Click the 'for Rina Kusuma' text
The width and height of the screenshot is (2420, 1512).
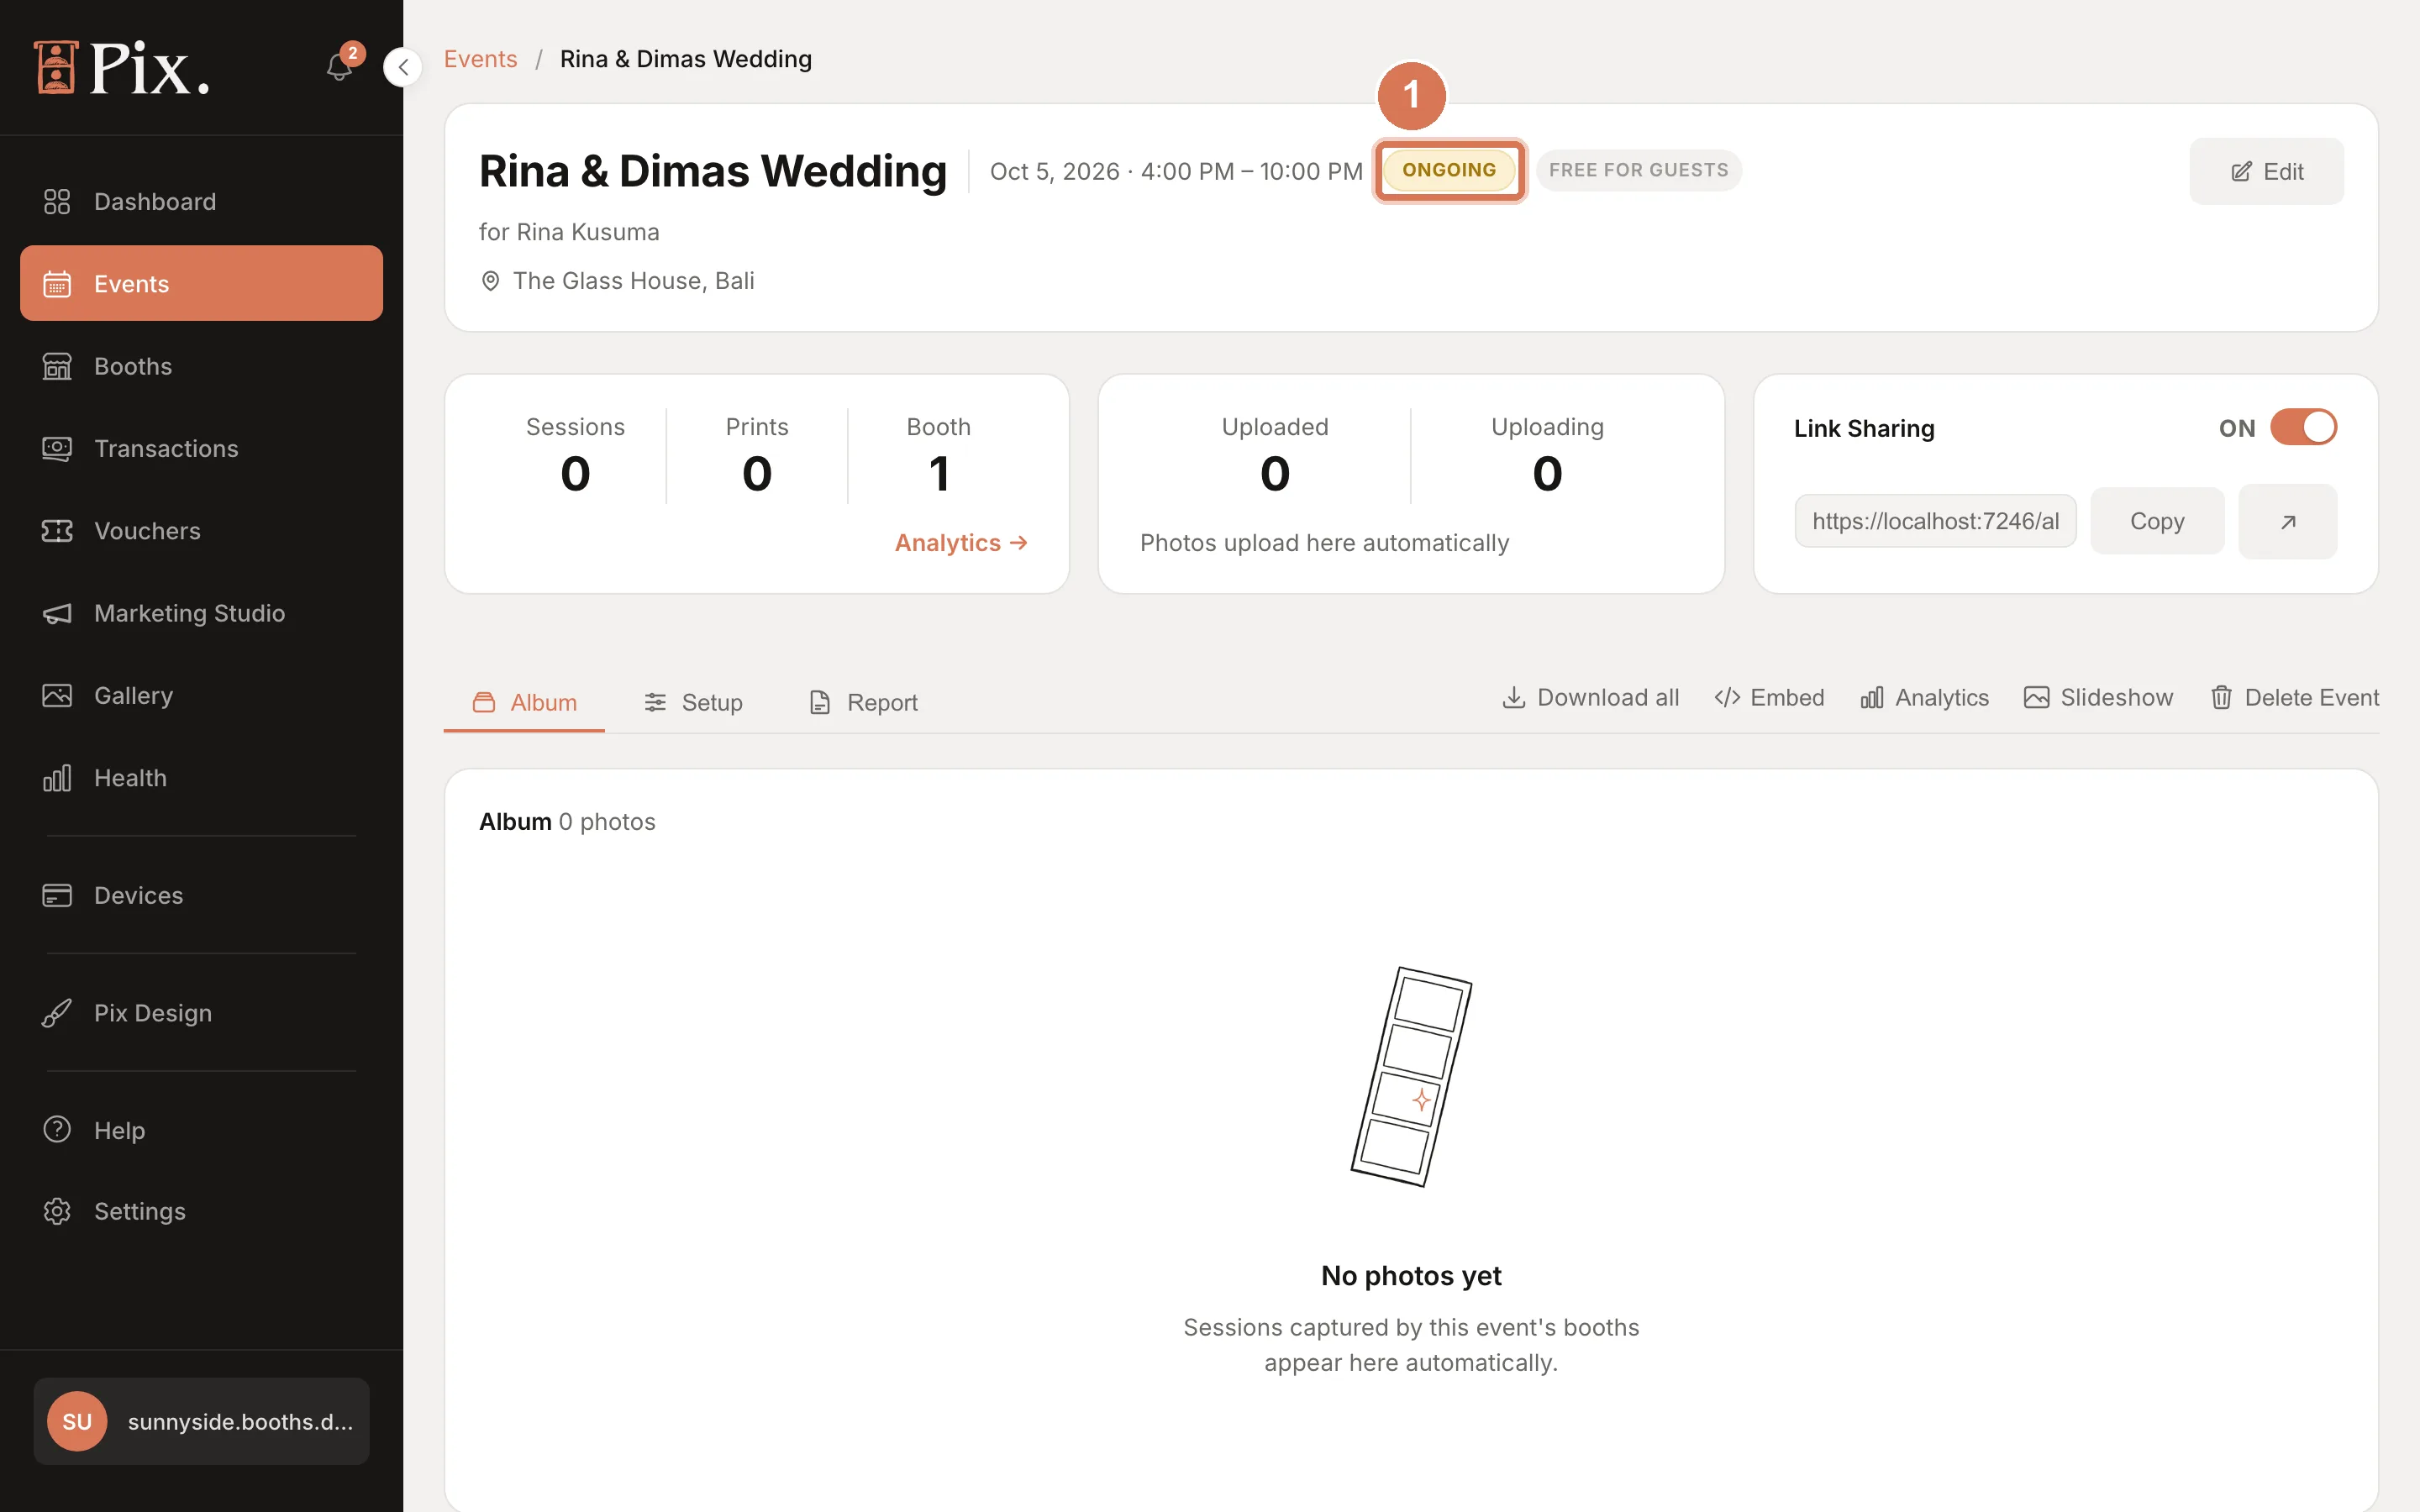click(569, 232)
